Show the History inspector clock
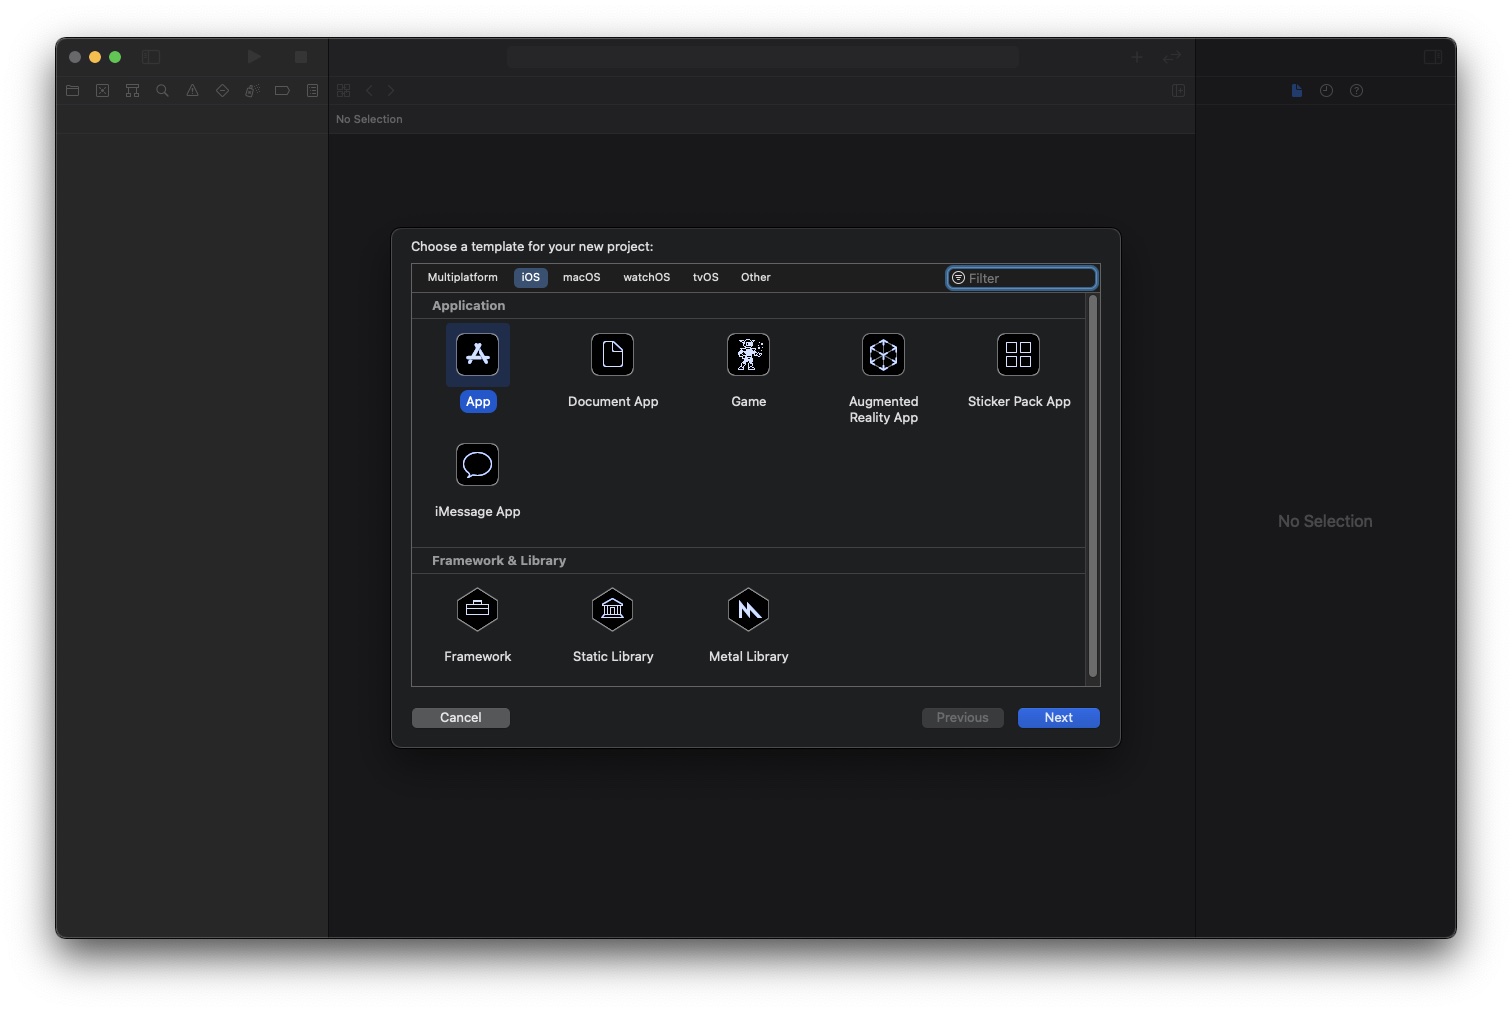 [x=1326, y=90]
